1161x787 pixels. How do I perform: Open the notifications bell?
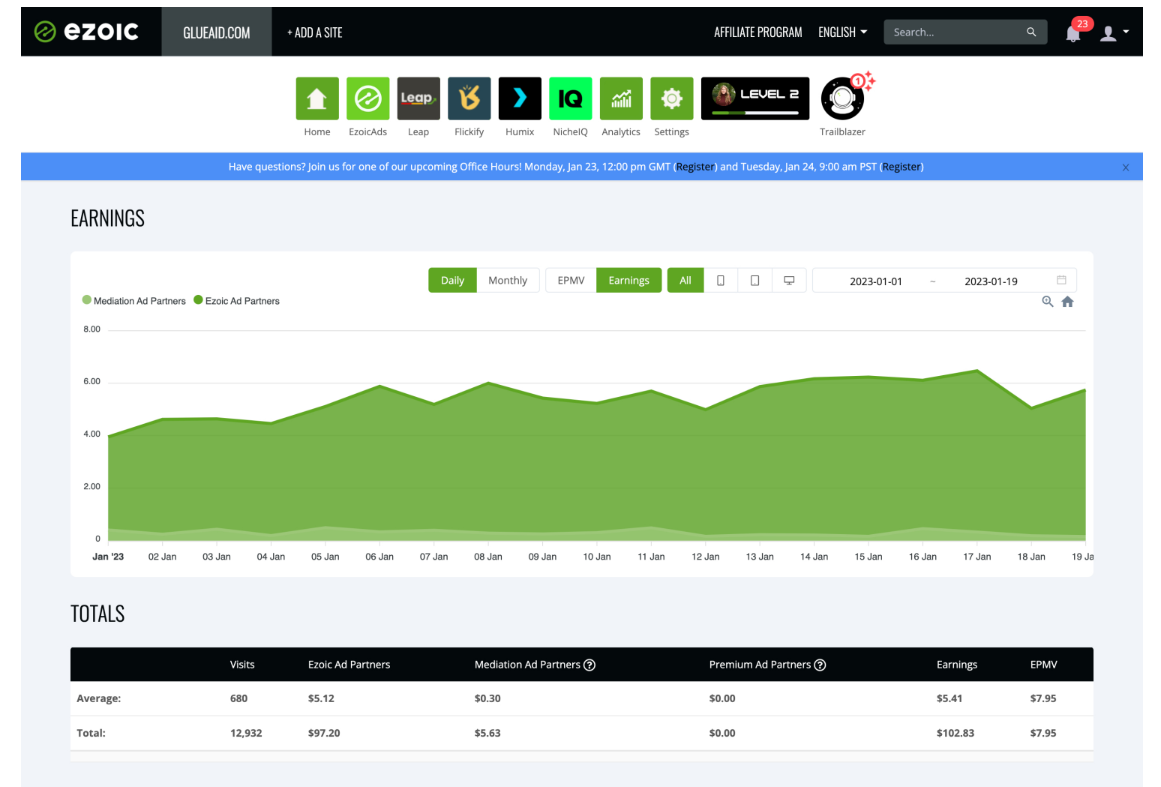click(x=1073, y=33)
